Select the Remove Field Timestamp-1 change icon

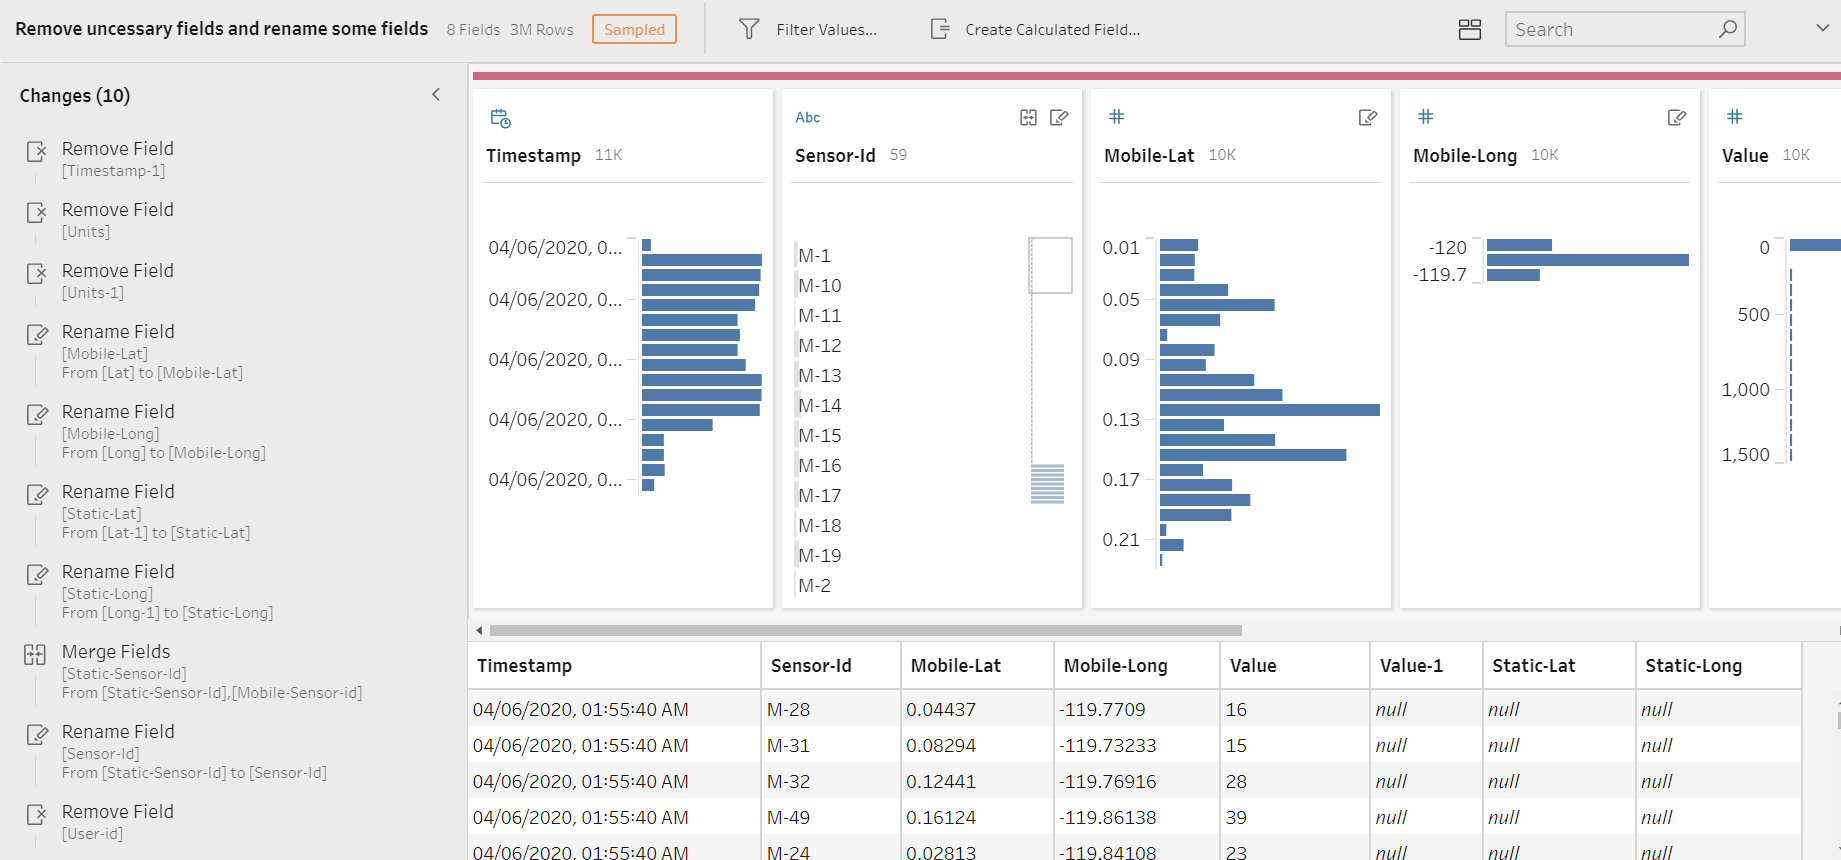36,152
